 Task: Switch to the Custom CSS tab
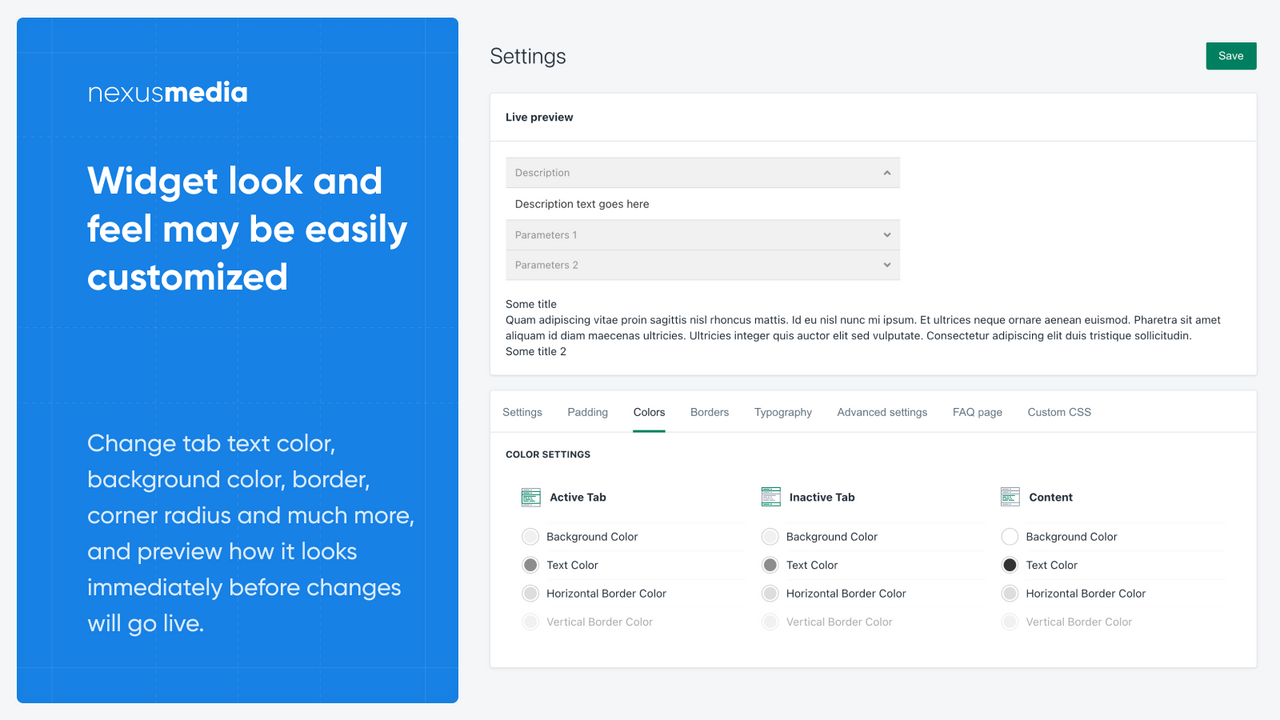(x=1059, y=411)
